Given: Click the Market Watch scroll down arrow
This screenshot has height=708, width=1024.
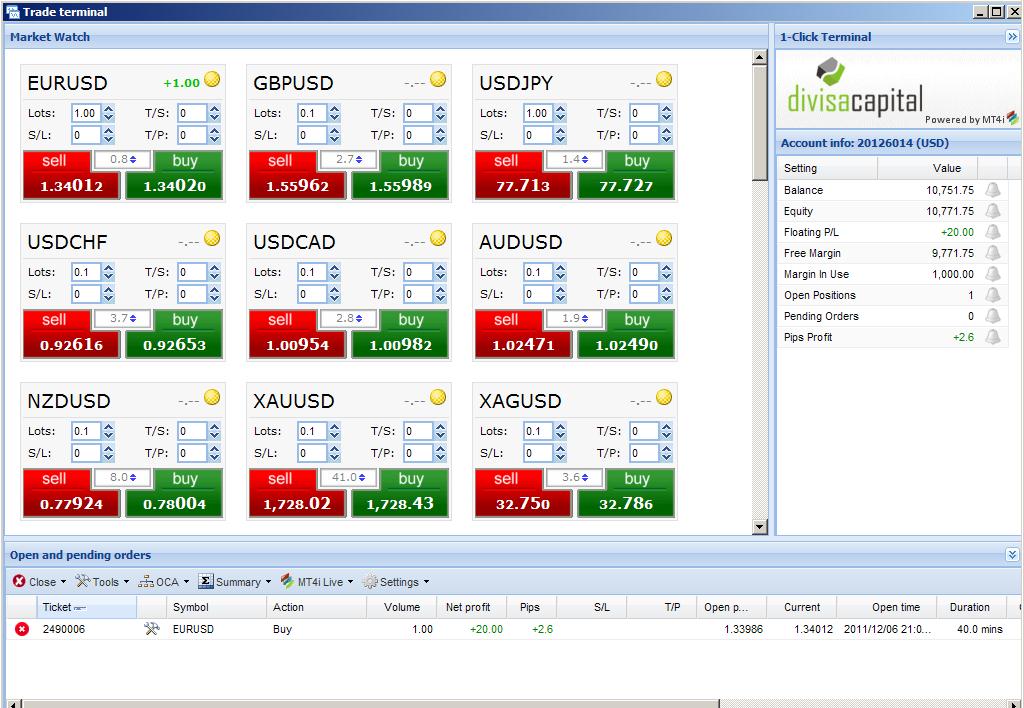Looking at the screenshot, I should (x=760, y=527).
